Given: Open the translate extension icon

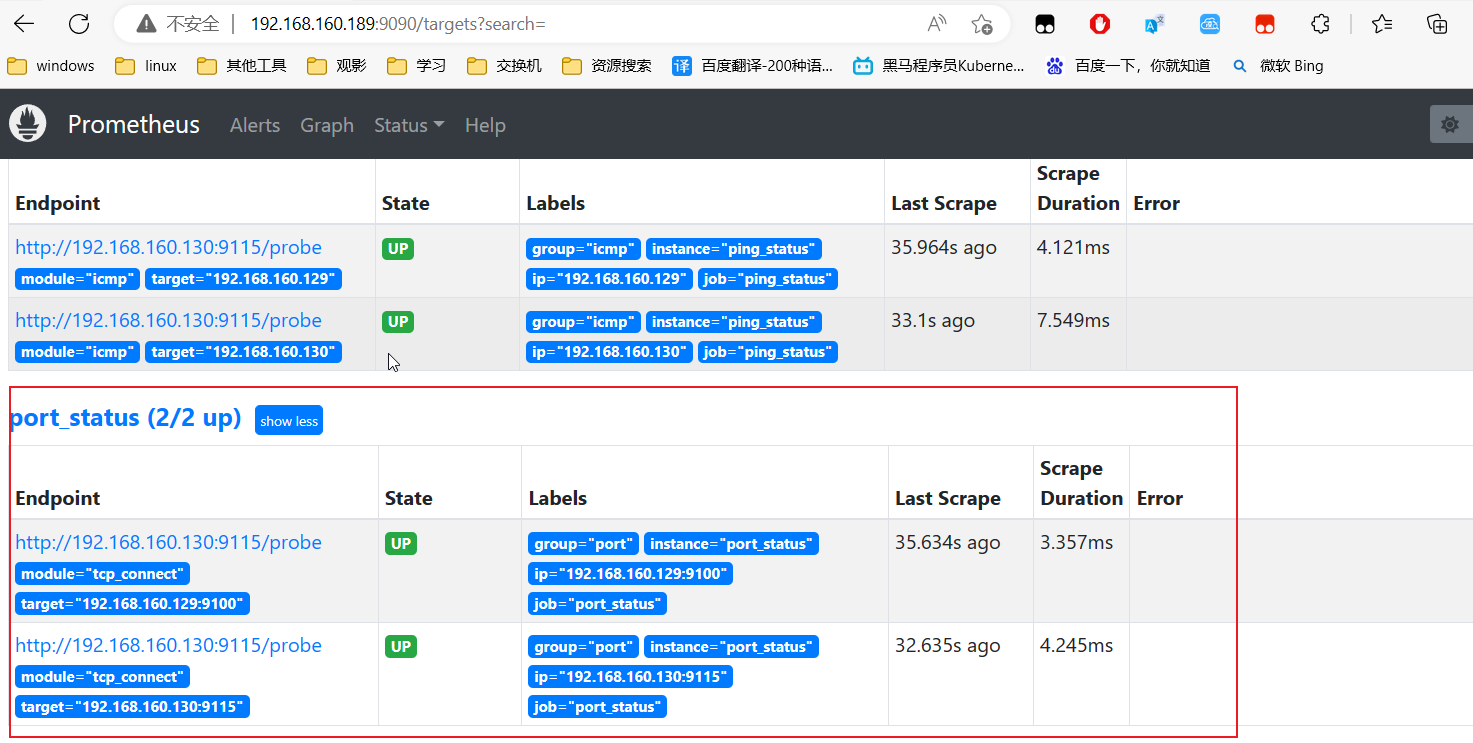Looking at the screenshot, I should tap(1155, 24).
